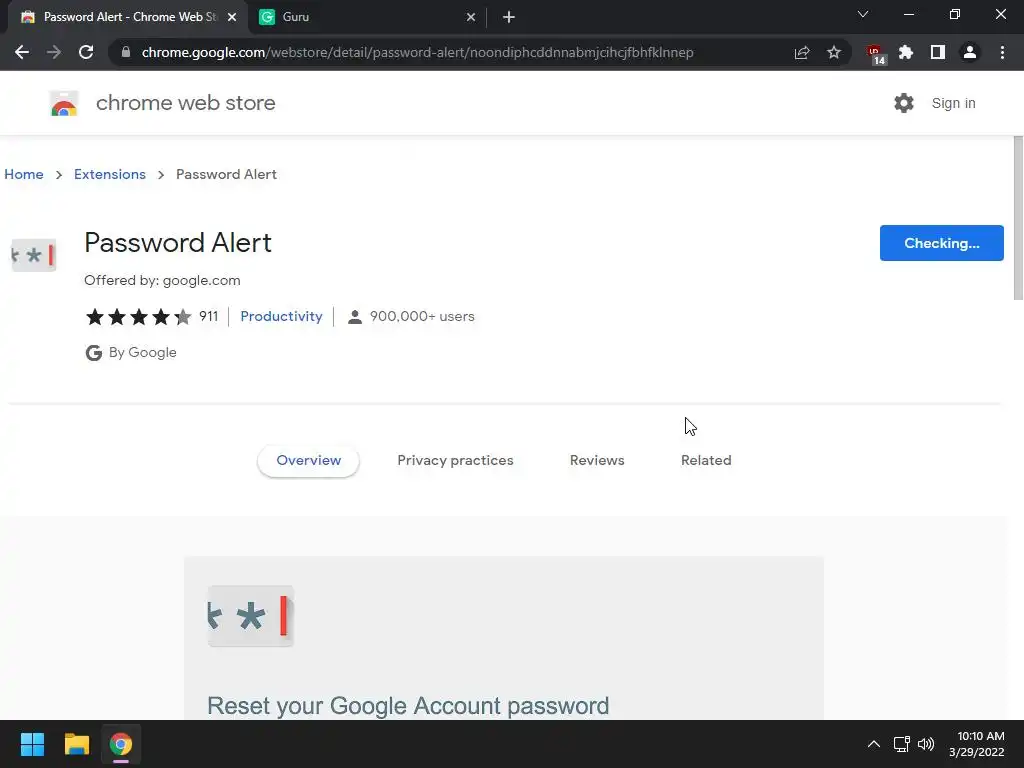This screenshot has height=768, width=1024.
Task: Click the uBlock extension icon in toolbar
Action: click(875, 53)
